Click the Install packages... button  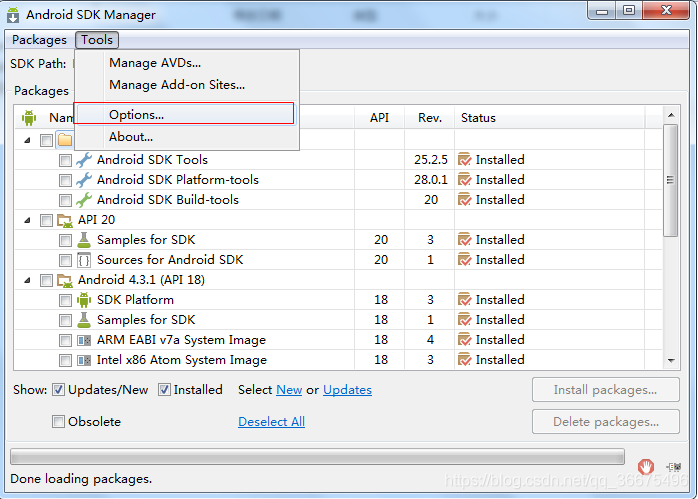[605, 390]
